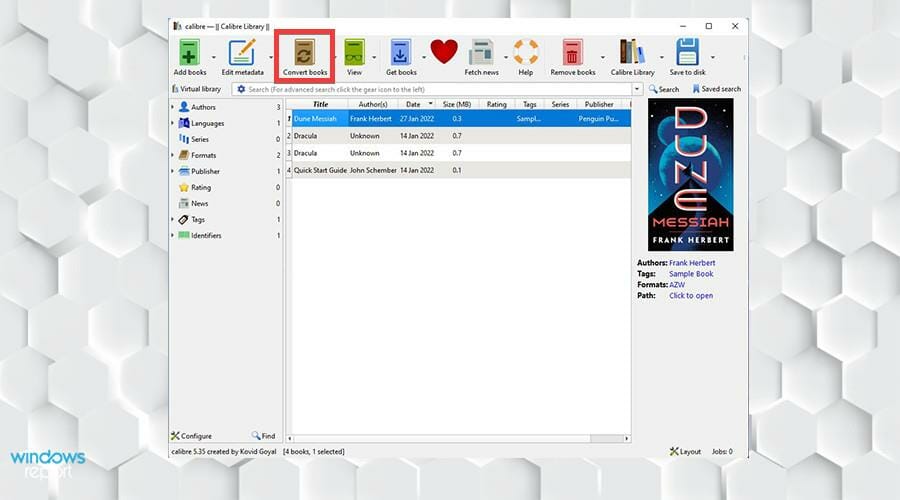The width and height of the screenshot is (900, 500).
Task: Click the Remove books trash icon
Action: 572,52
